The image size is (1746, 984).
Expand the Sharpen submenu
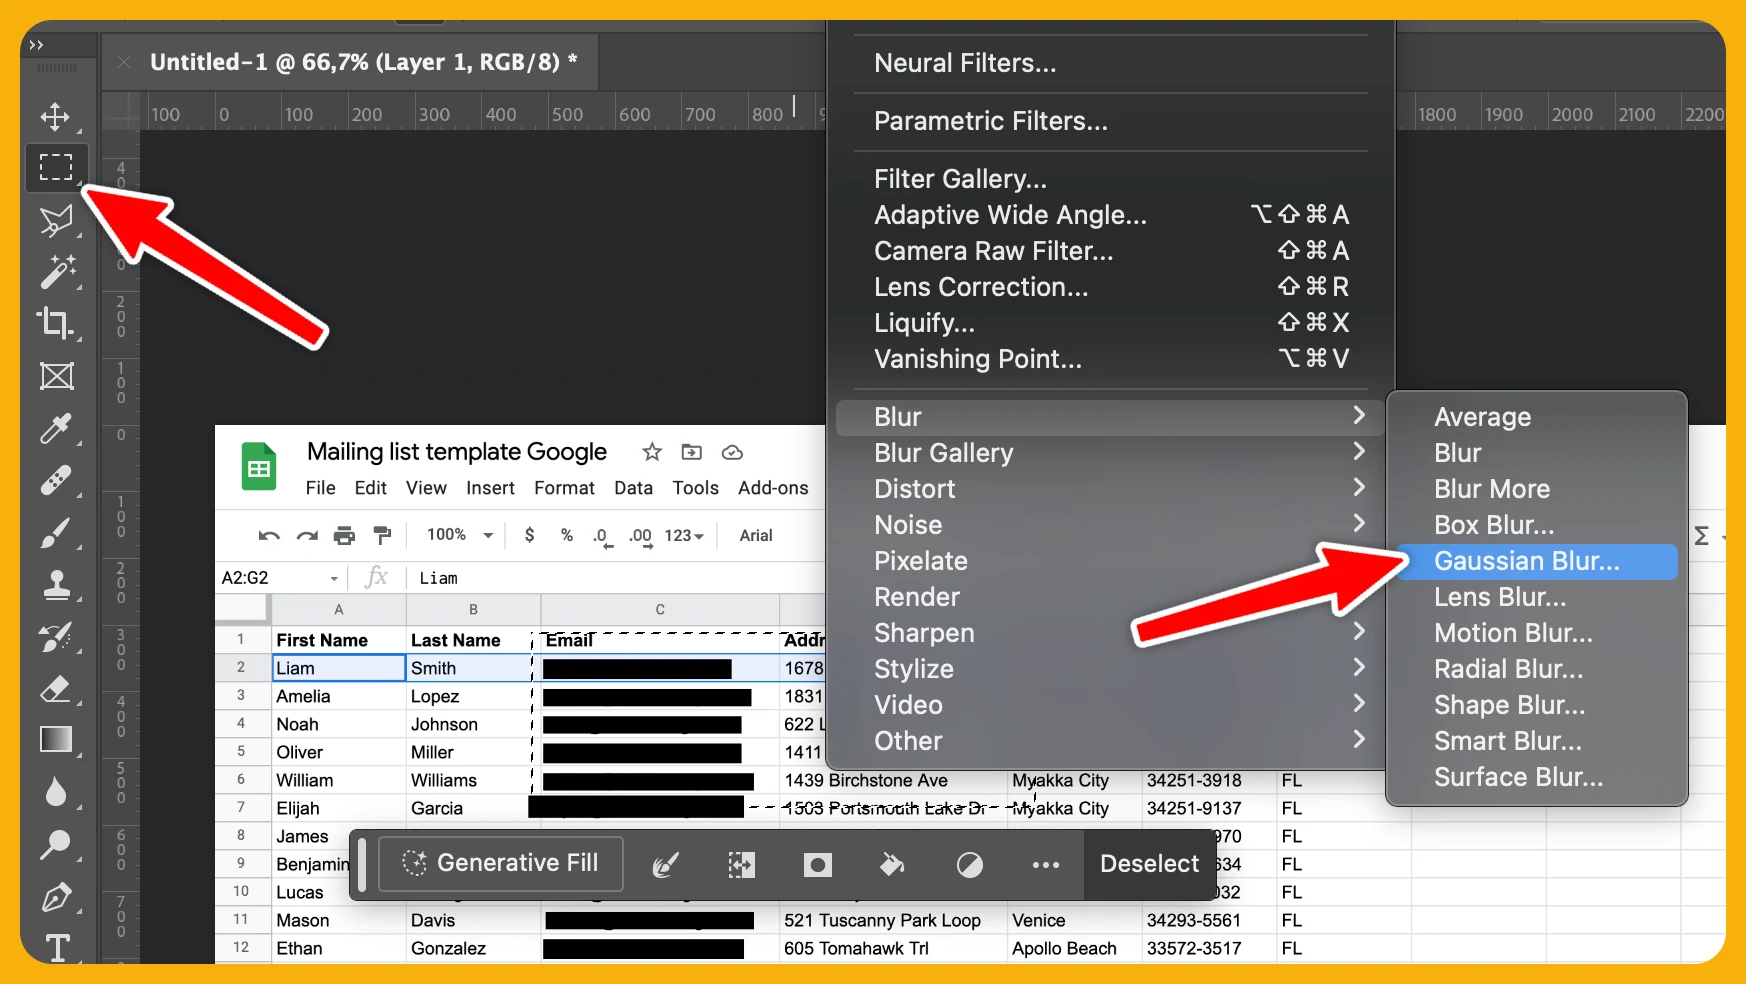tap(1110, 633)
